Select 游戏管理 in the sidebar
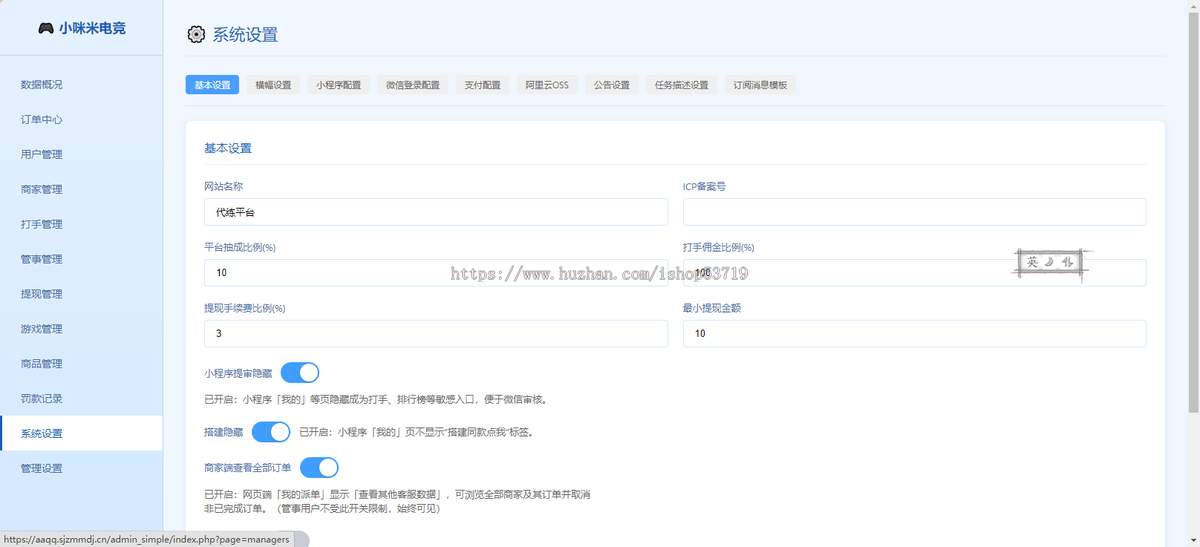The image size is (1200, 547). coord(81,329)
